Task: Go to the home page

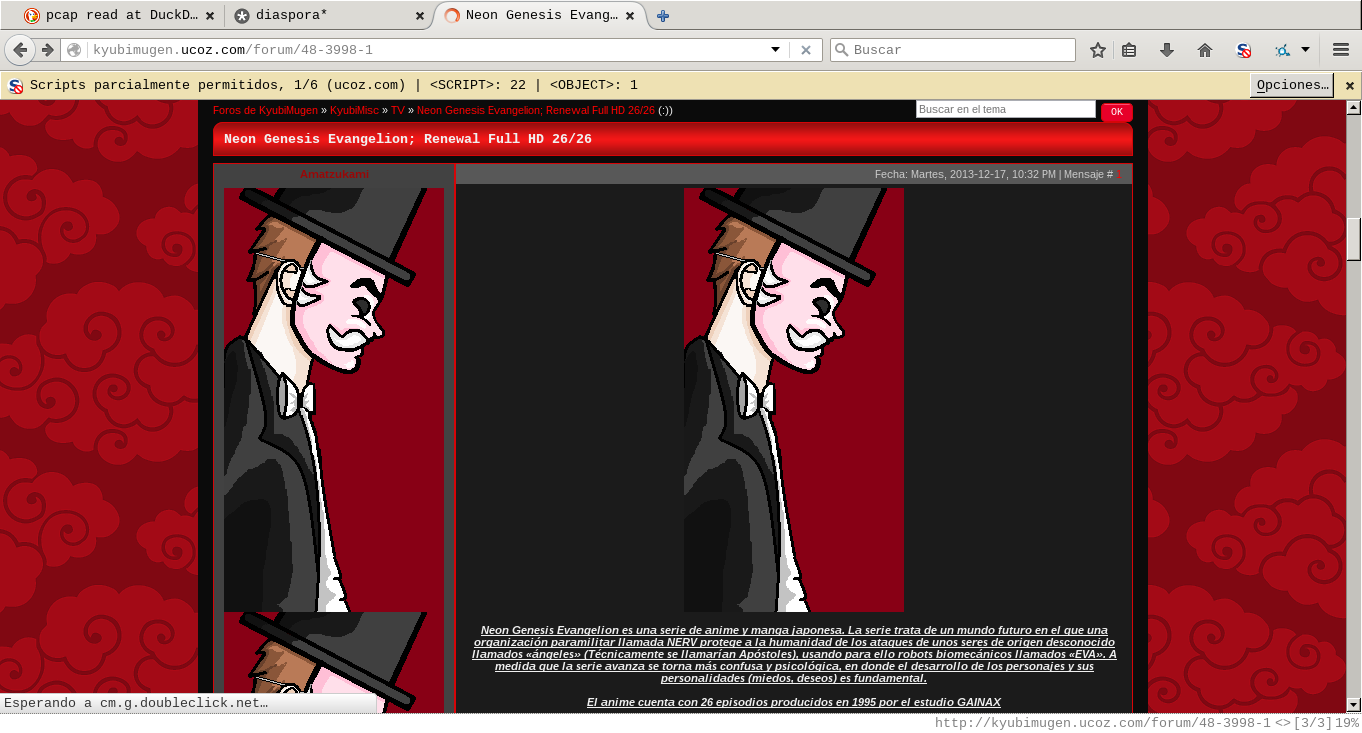Action: point(1205,50)
